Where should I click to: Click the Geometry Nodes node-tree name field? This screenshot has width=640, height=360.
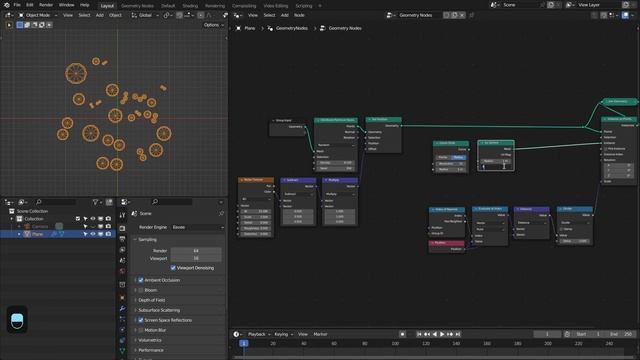[419, 15]
